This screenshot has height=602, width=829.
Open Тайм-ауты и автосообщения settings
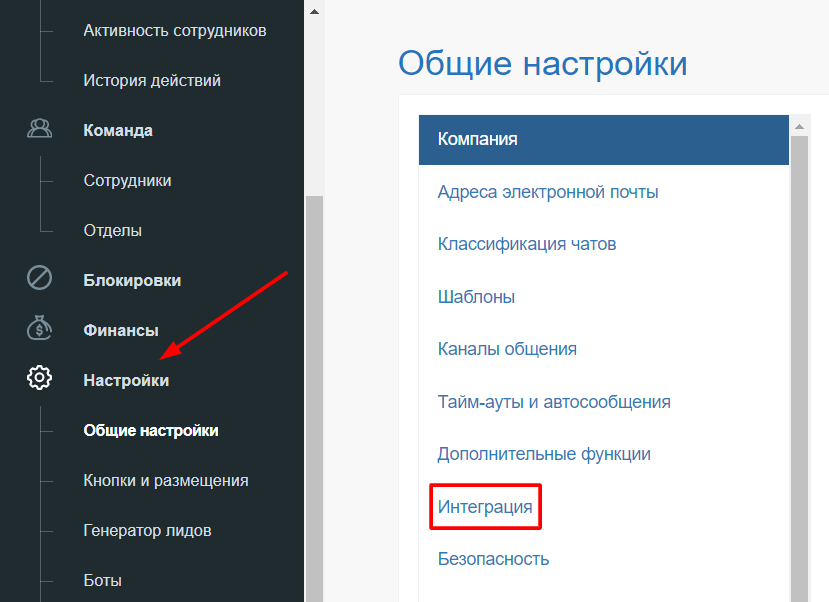tap(553, 401)
